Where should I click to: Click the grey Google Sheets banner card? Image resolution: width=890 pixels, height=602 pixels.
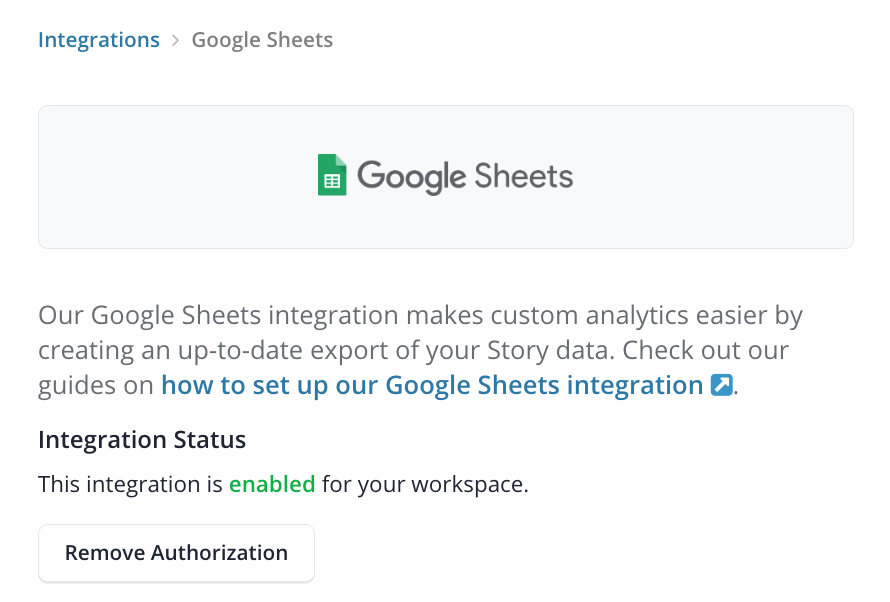point(446,176)
